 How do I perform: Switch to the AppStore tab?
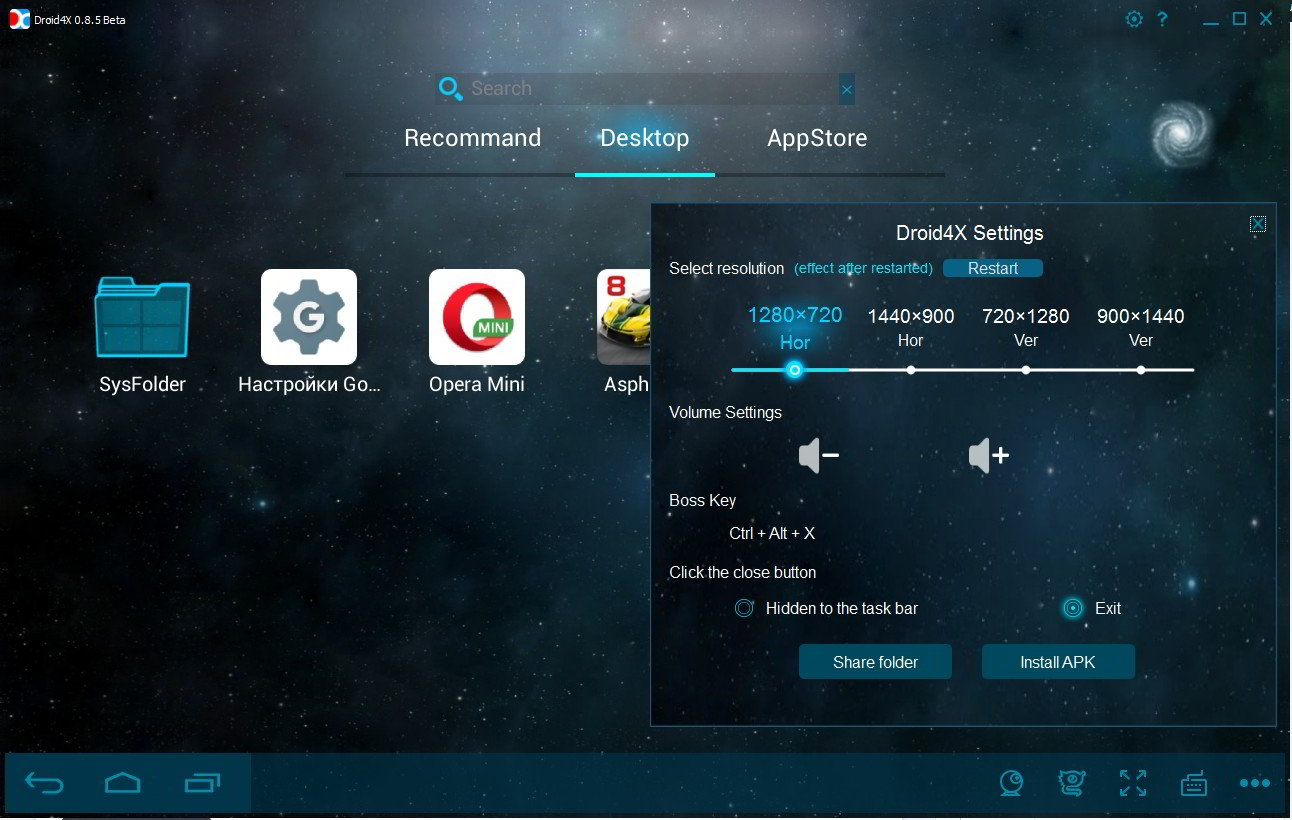point(817,138)
